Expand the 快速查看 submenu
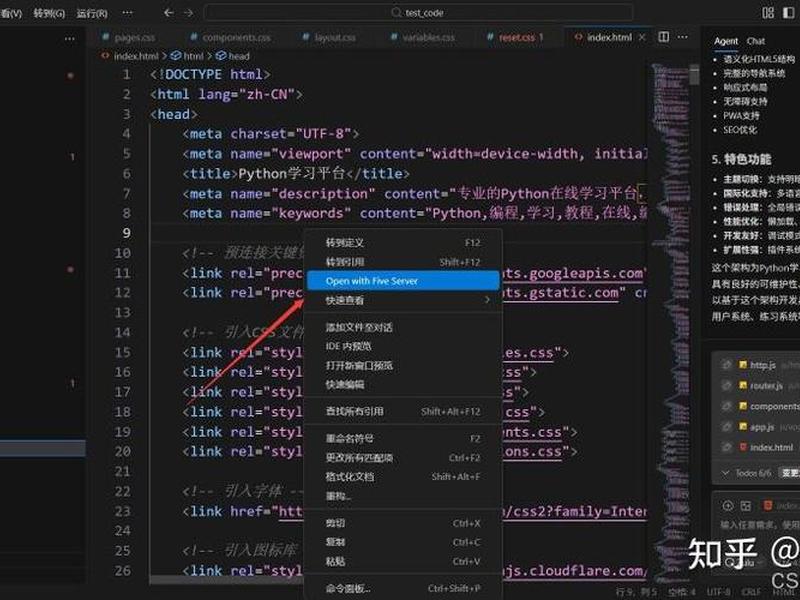The height and width of the screenshot is (600, 800). (x=403, y=300)
